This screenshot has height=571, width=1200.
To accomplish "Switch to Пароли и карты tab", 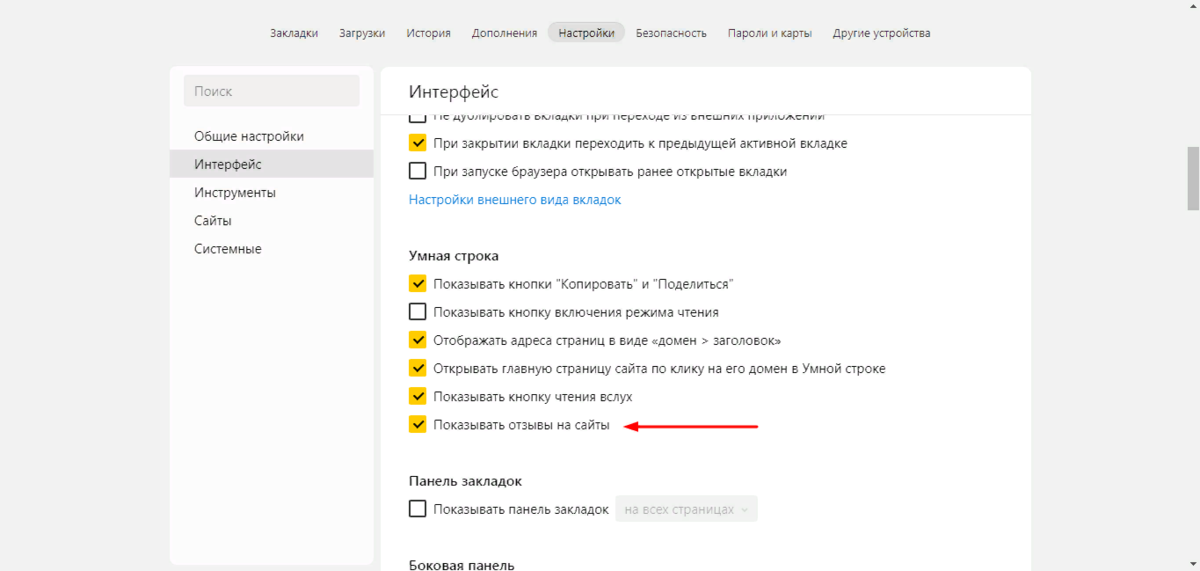I will (x=770, y=33).
